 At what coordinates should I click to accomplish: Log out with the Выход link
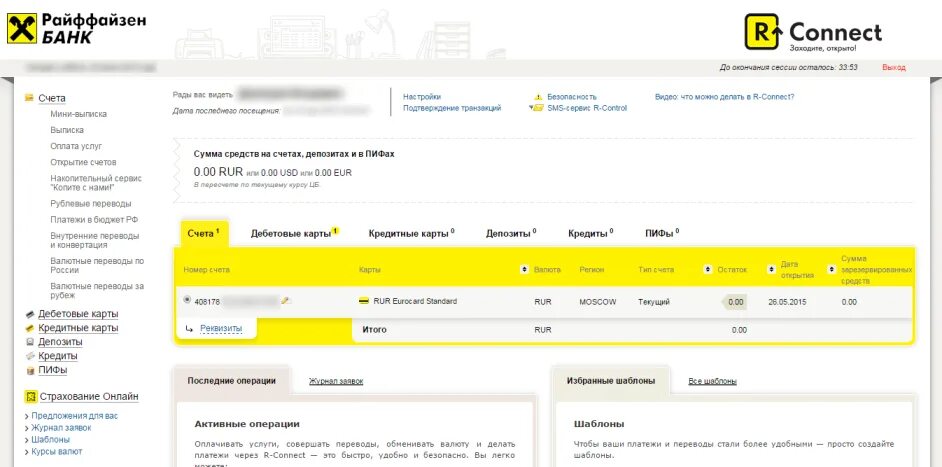pyautogui.click(x=894, y=67)
